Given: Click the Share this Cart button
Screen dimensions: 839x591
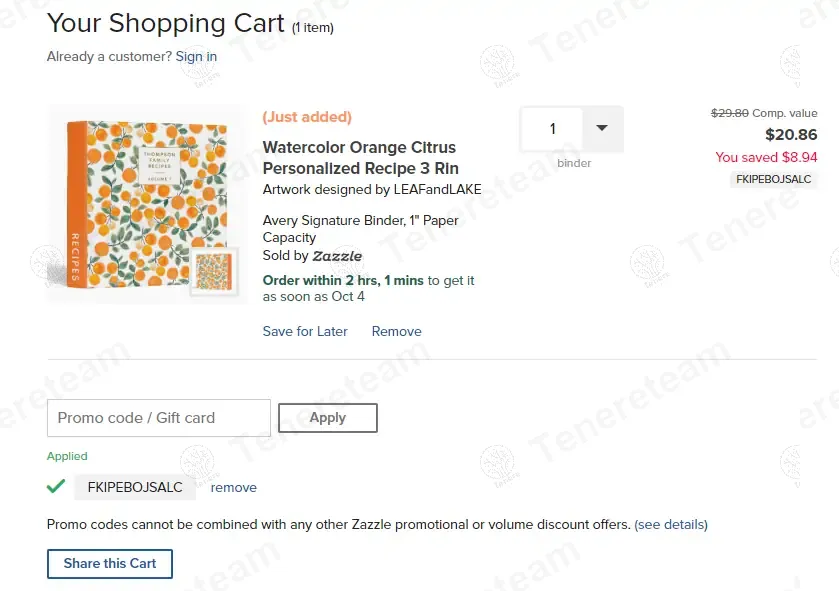Looking at the screenshot, I should click(110, 563).
